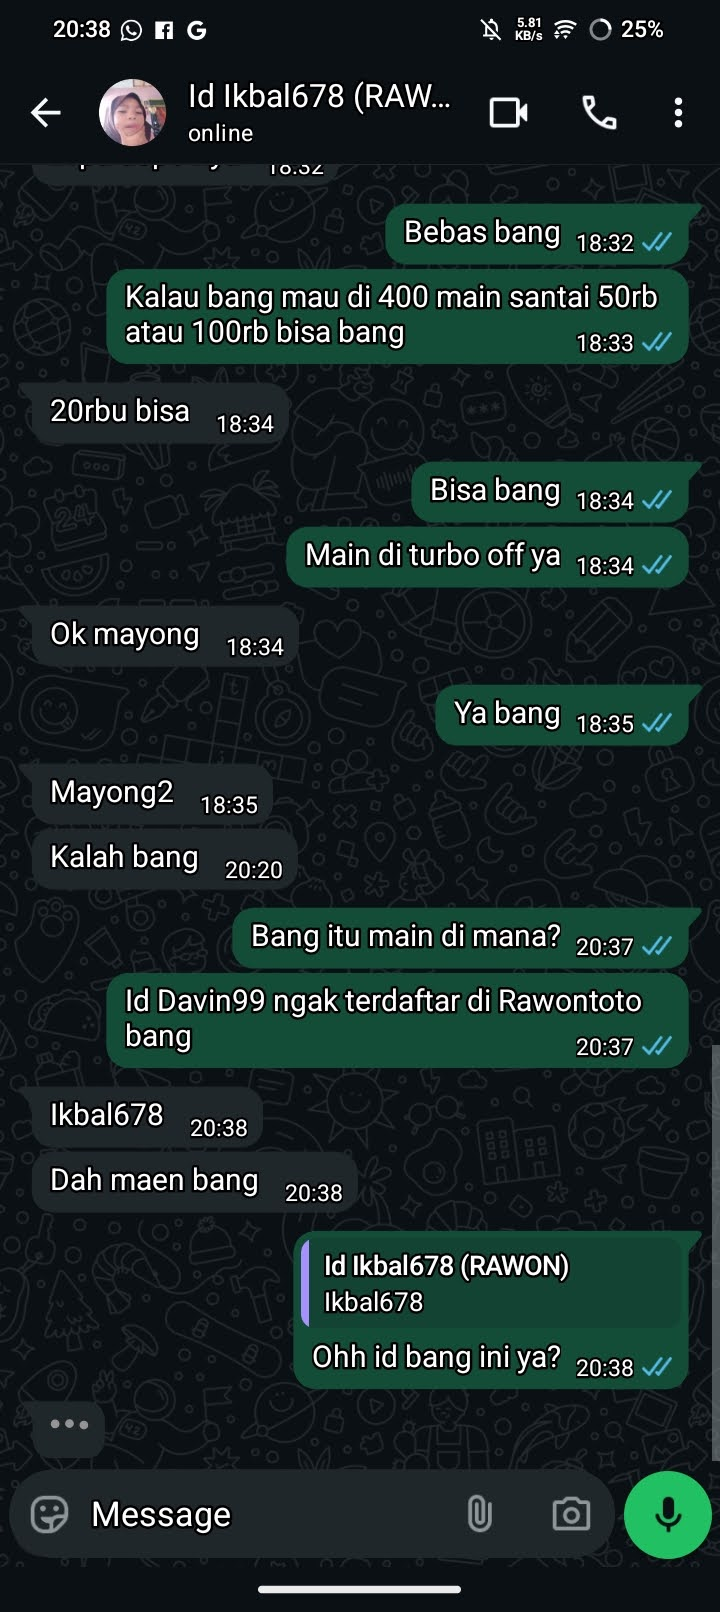720x1612 pixels.
Task: Start a voice call using phone icon
Action: [x=599, y=113]
